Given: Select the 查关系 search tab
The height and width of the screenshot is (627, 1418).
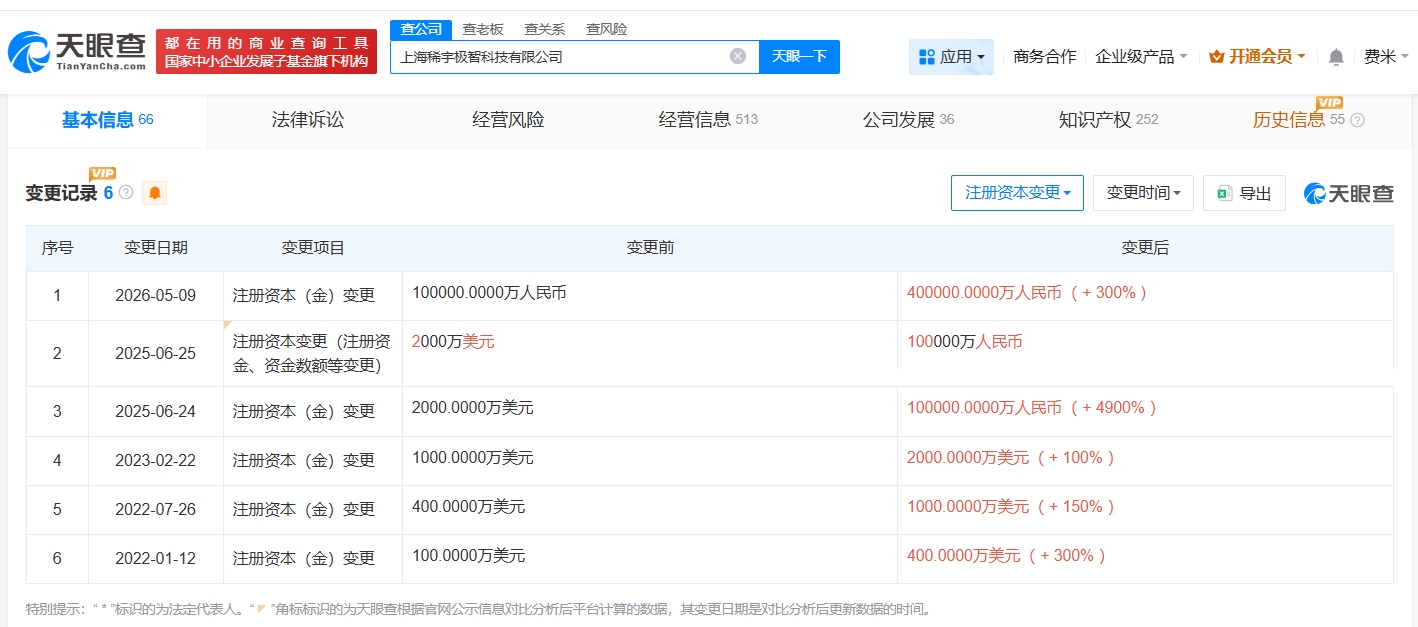Looking at the screenshot, I should tap(545, 29).
